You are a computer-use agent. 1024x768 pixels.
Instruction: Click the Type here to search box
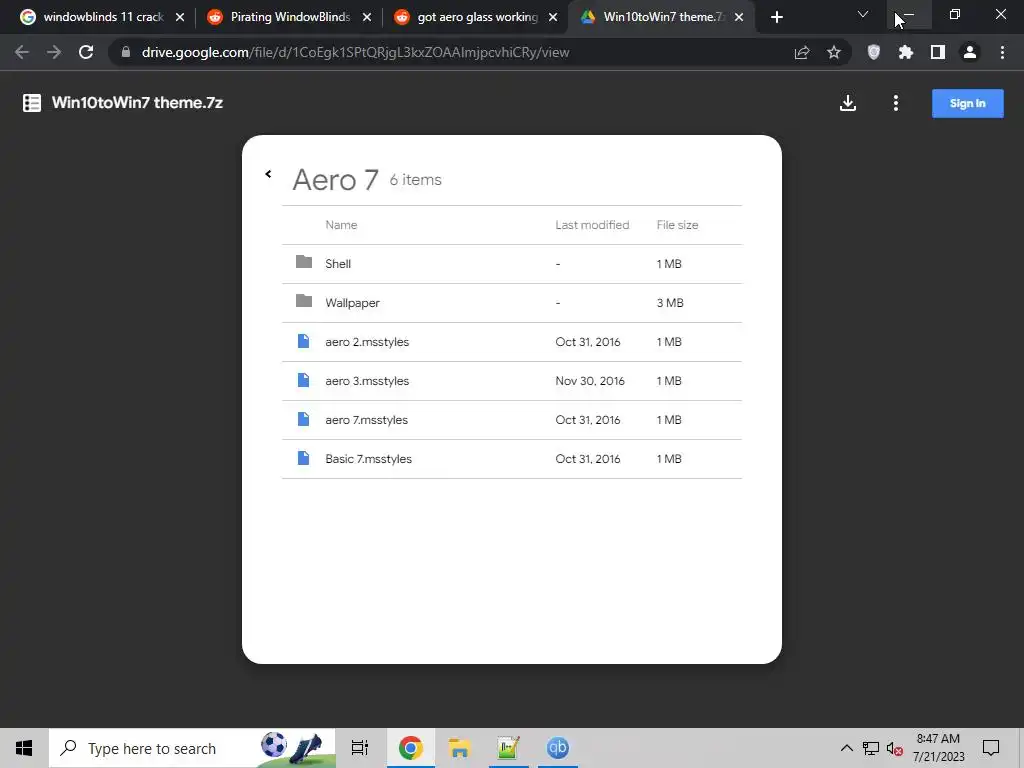coord(193,748)
